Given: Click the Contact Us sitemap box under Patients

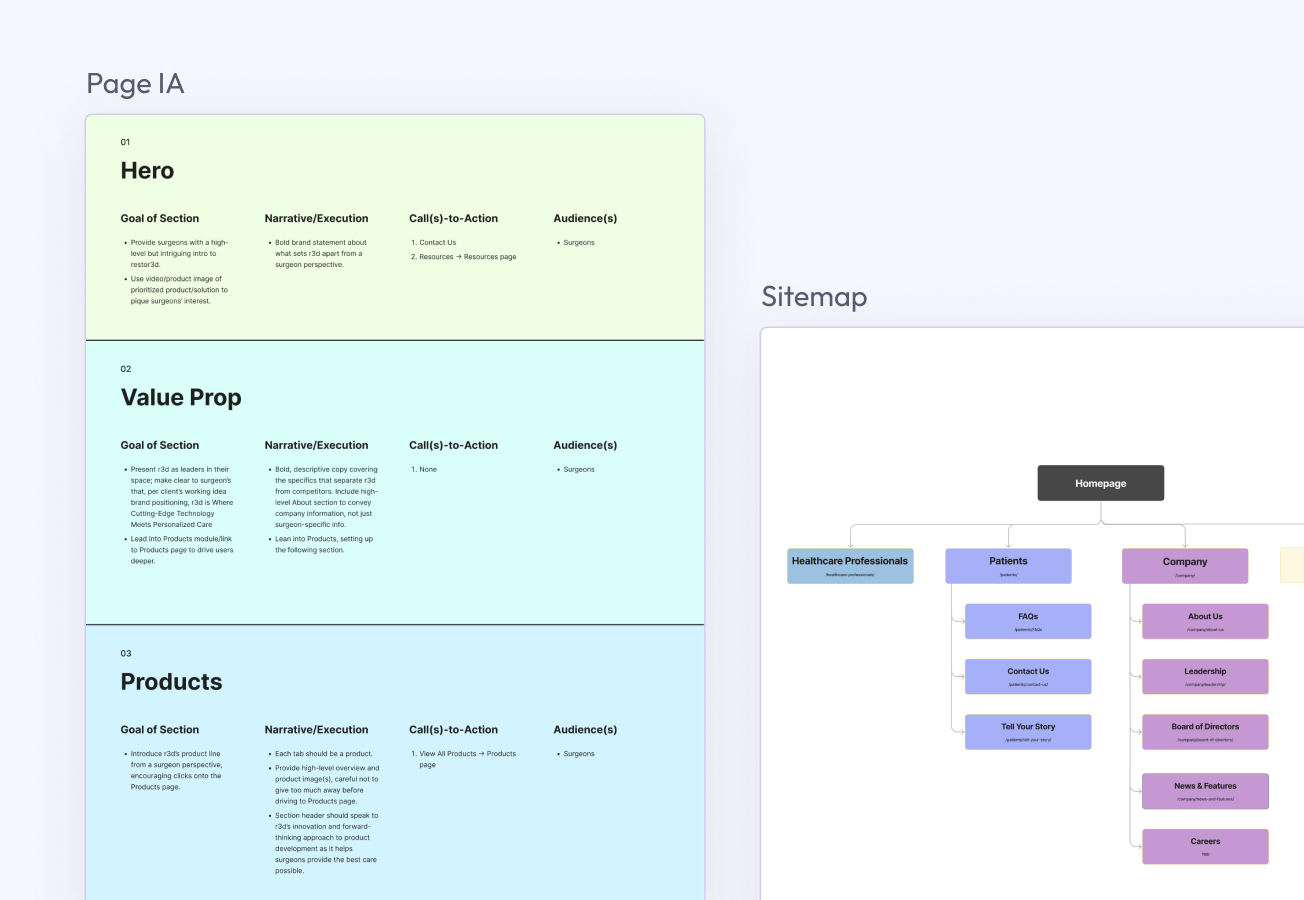Looking at the screenshot, I should coord(1028,676).
